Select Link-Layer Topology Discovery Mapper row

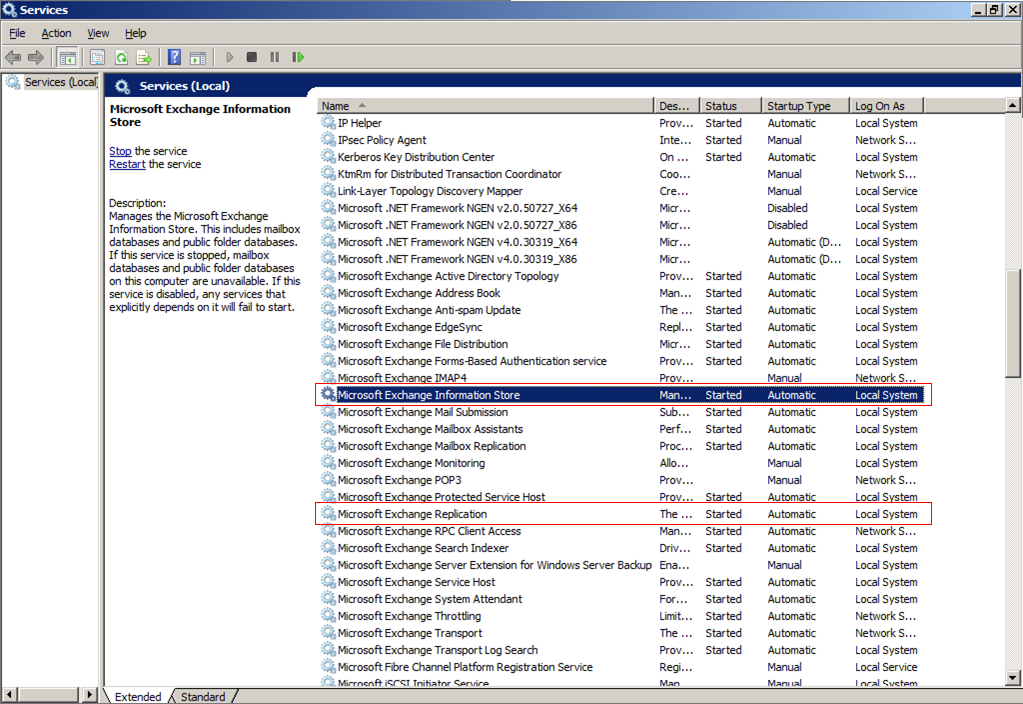coord(622,191)
